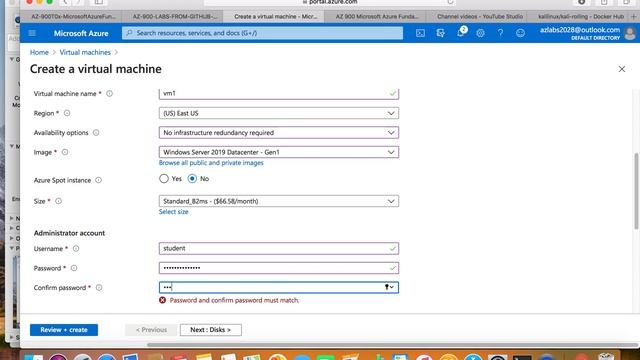Click the password key icon in Confirm password
The image size is (640, 360).
tap(389, 287)
